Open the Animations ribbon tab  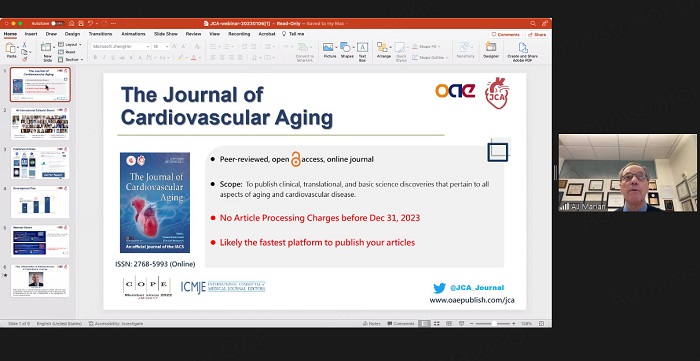[x=133, y=34]
